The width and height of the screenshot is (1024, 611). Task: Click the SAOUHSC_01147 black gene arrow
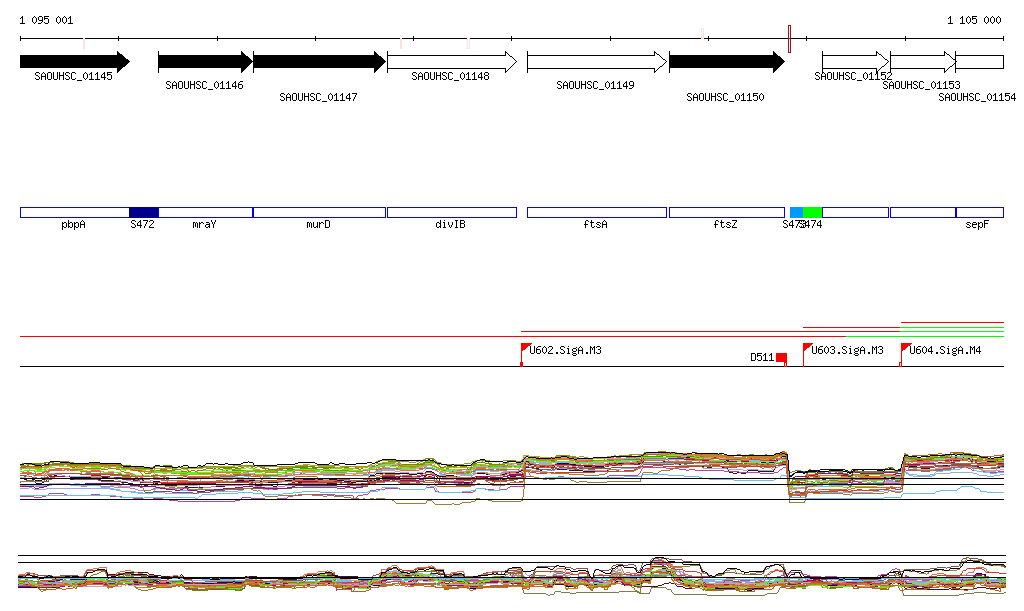pos(319,62)
